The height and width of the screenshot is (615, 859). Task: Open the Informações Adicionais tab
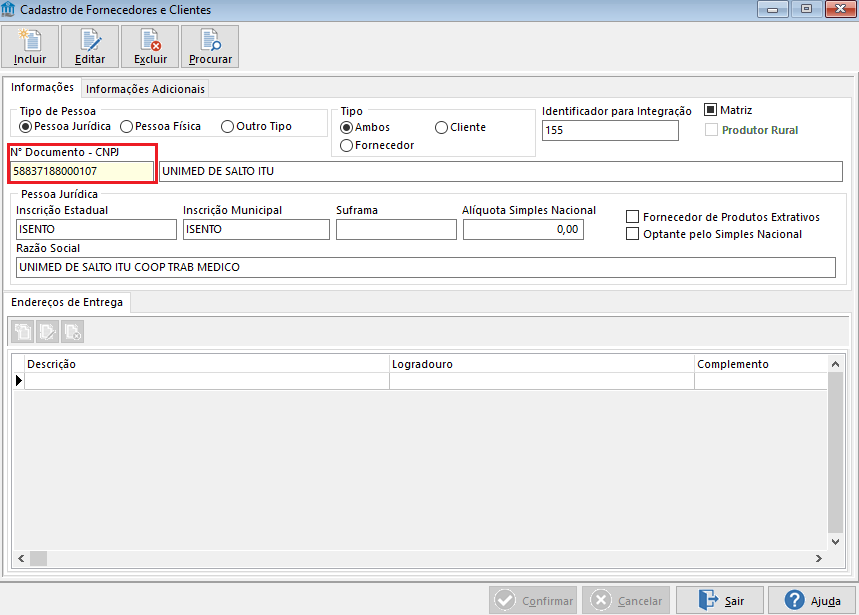(145, 89)
